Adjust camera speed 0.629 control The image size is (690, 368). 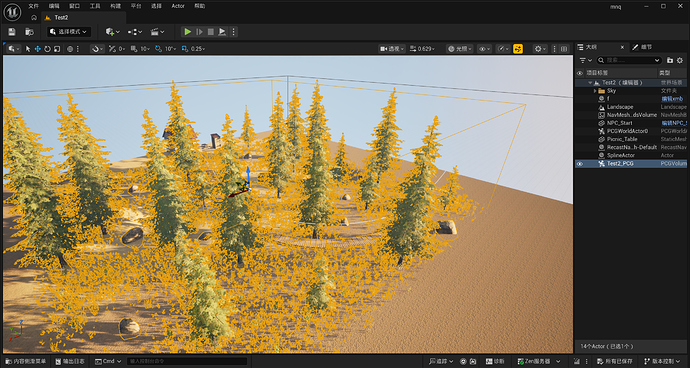423,49
